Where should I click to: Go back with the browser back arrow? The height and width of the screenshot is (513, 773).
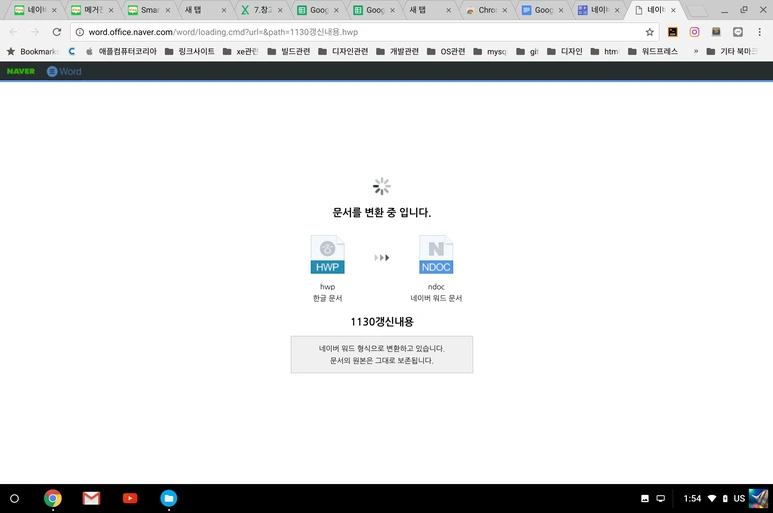(13, 32)
